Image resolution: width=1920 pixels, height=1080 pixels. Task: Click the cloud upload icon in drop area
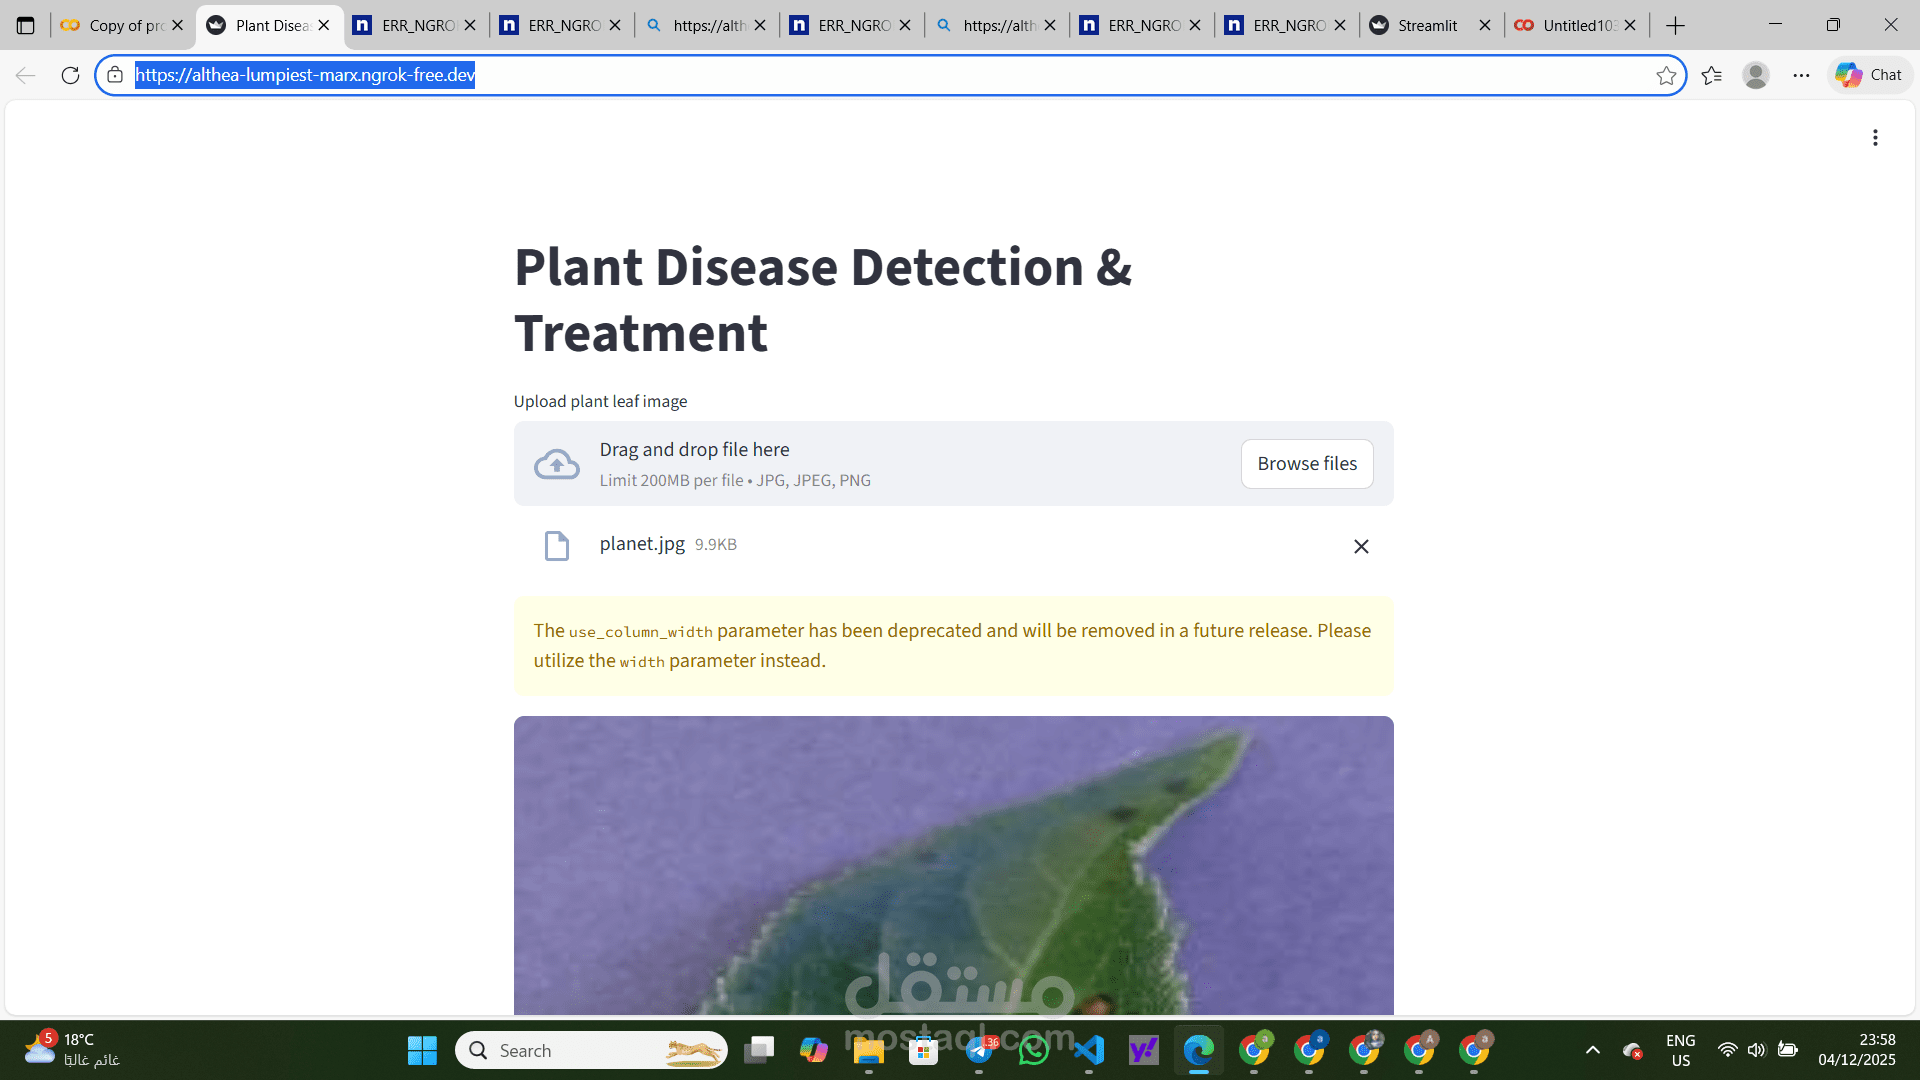pos(557,463)
